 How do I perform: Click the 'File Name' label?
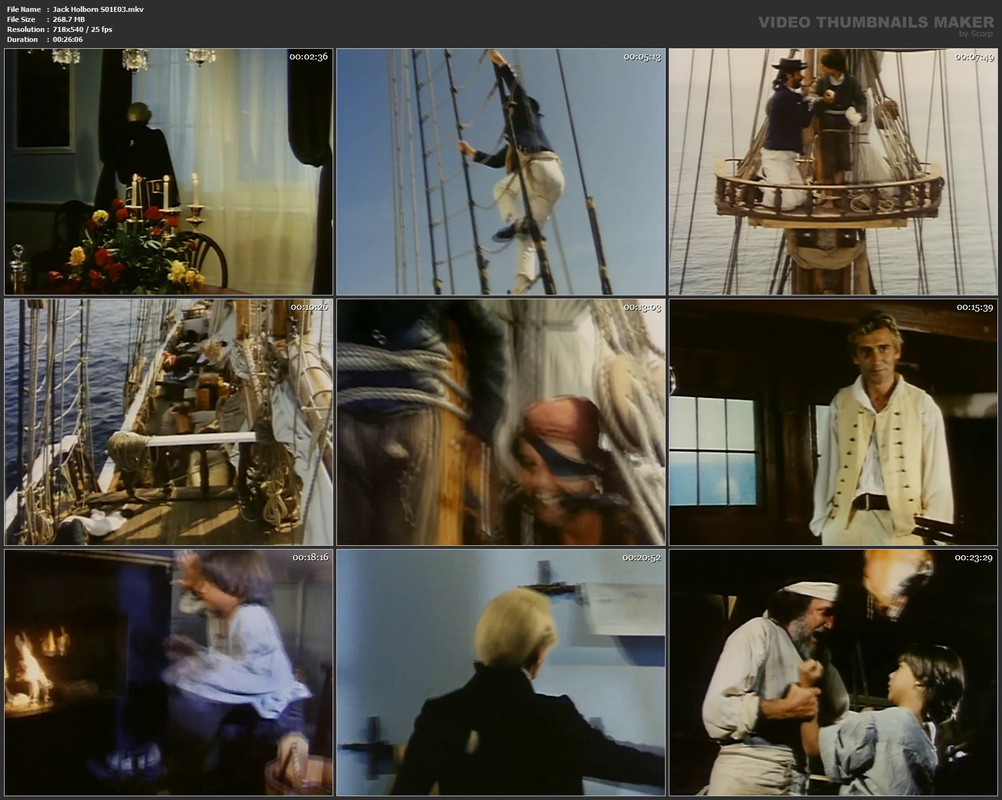coord(24,10)
